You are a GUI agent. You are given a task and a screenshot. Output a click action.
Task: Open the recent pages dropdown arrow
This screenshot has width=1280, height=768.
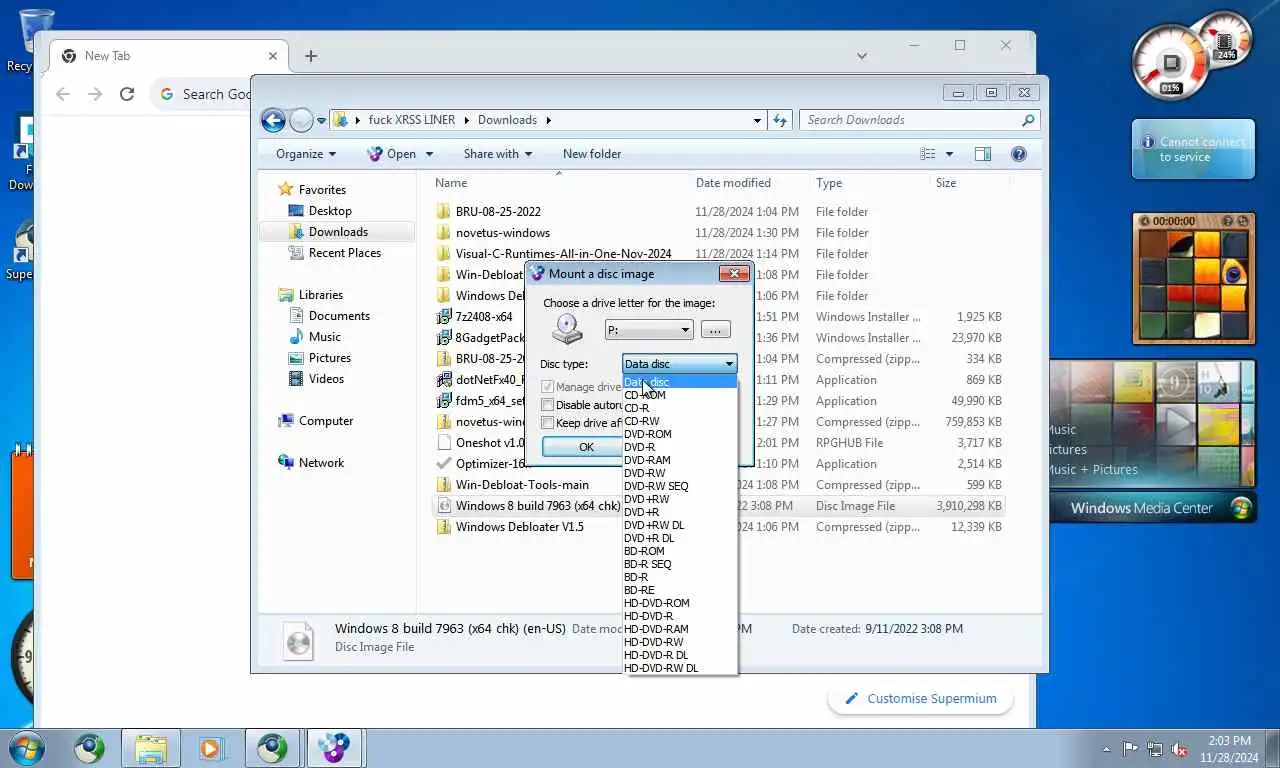[322, 121]
